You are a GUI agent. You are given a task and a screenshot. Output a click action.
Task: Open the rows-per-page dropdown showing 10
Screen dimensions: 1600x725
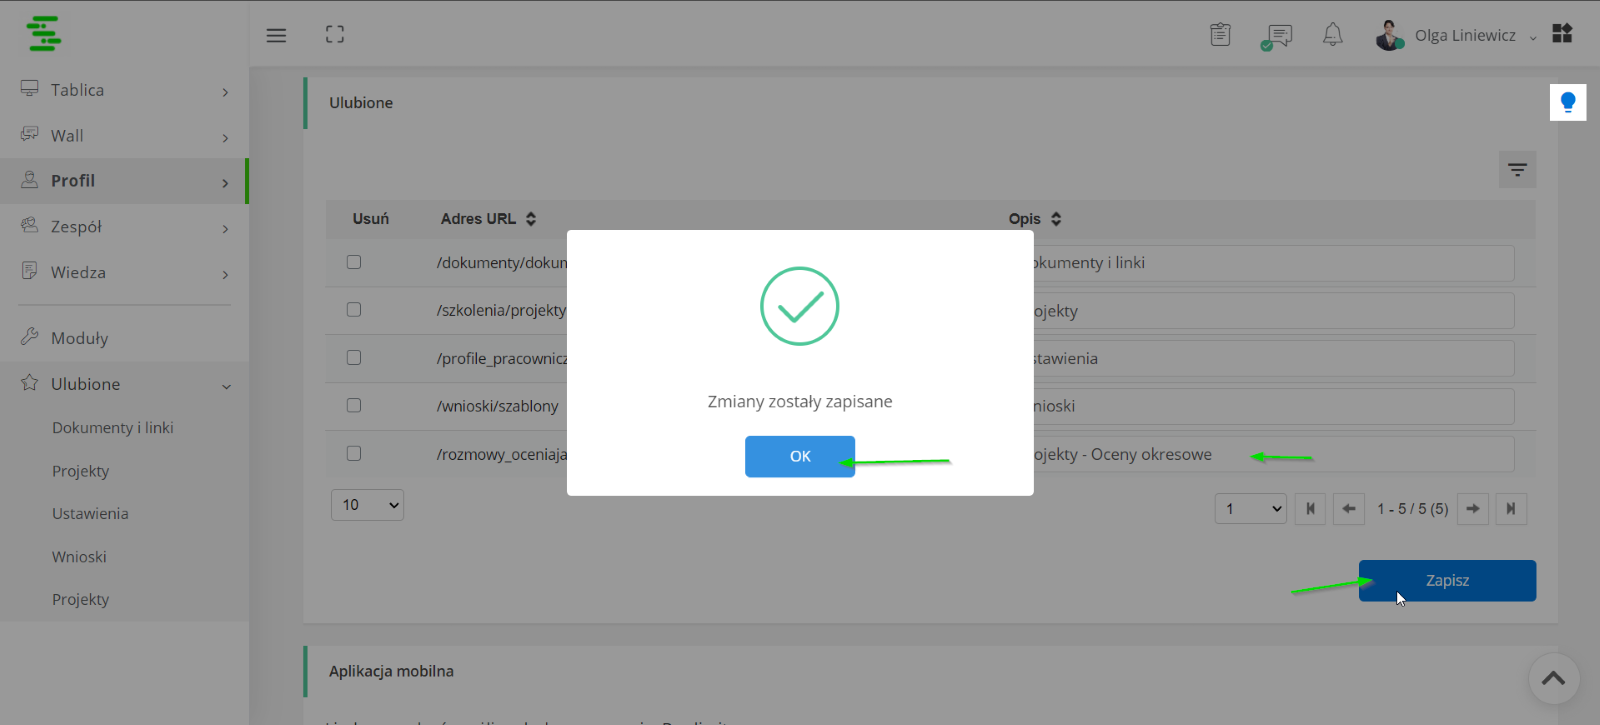point(367,505)
